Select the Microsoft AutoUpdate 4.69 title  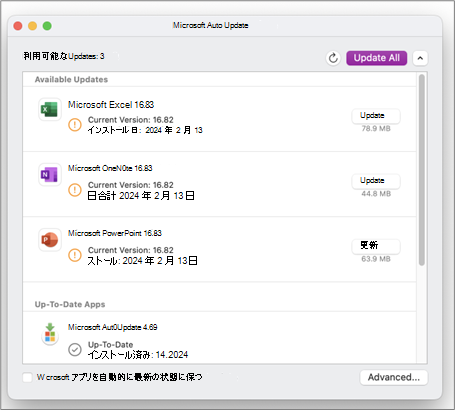click(113, 327)
